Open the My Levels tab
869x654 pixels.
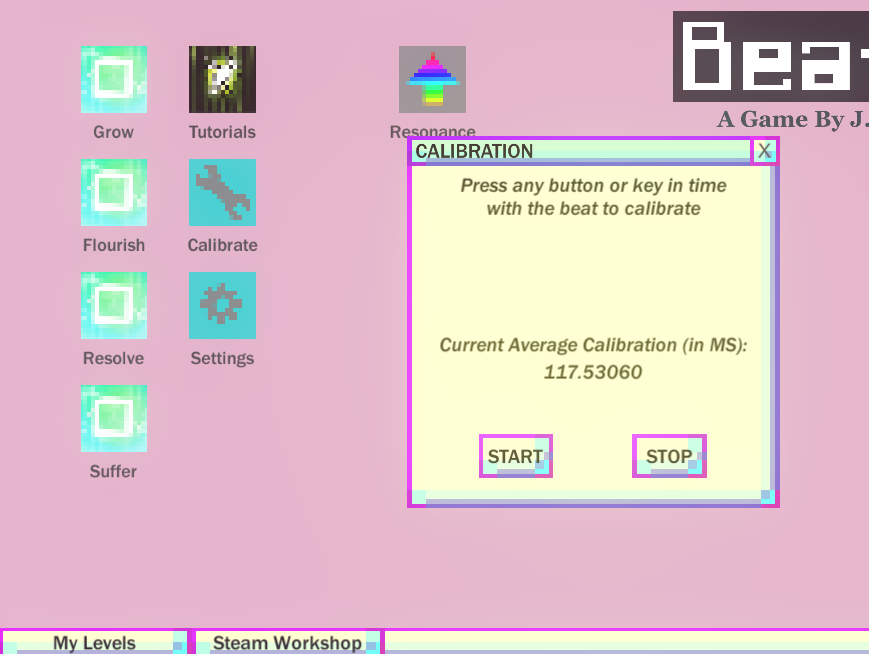point(94,642)
